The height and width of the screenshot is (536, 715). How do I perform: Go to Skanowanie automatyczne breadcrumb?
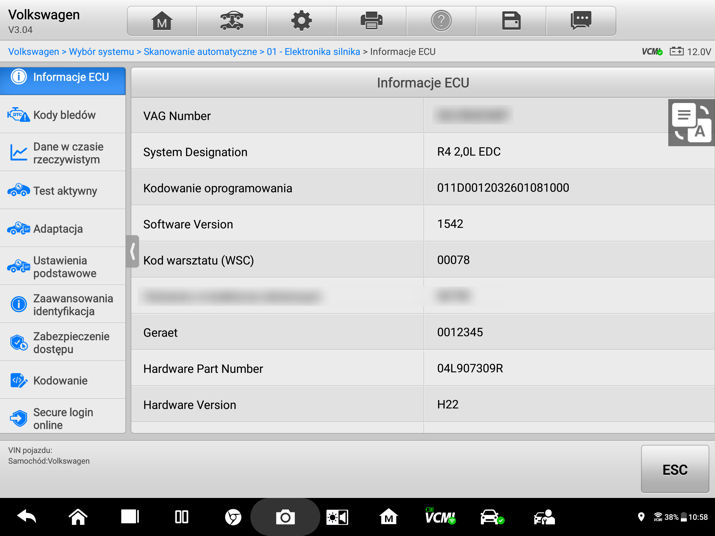pos(200,52)
